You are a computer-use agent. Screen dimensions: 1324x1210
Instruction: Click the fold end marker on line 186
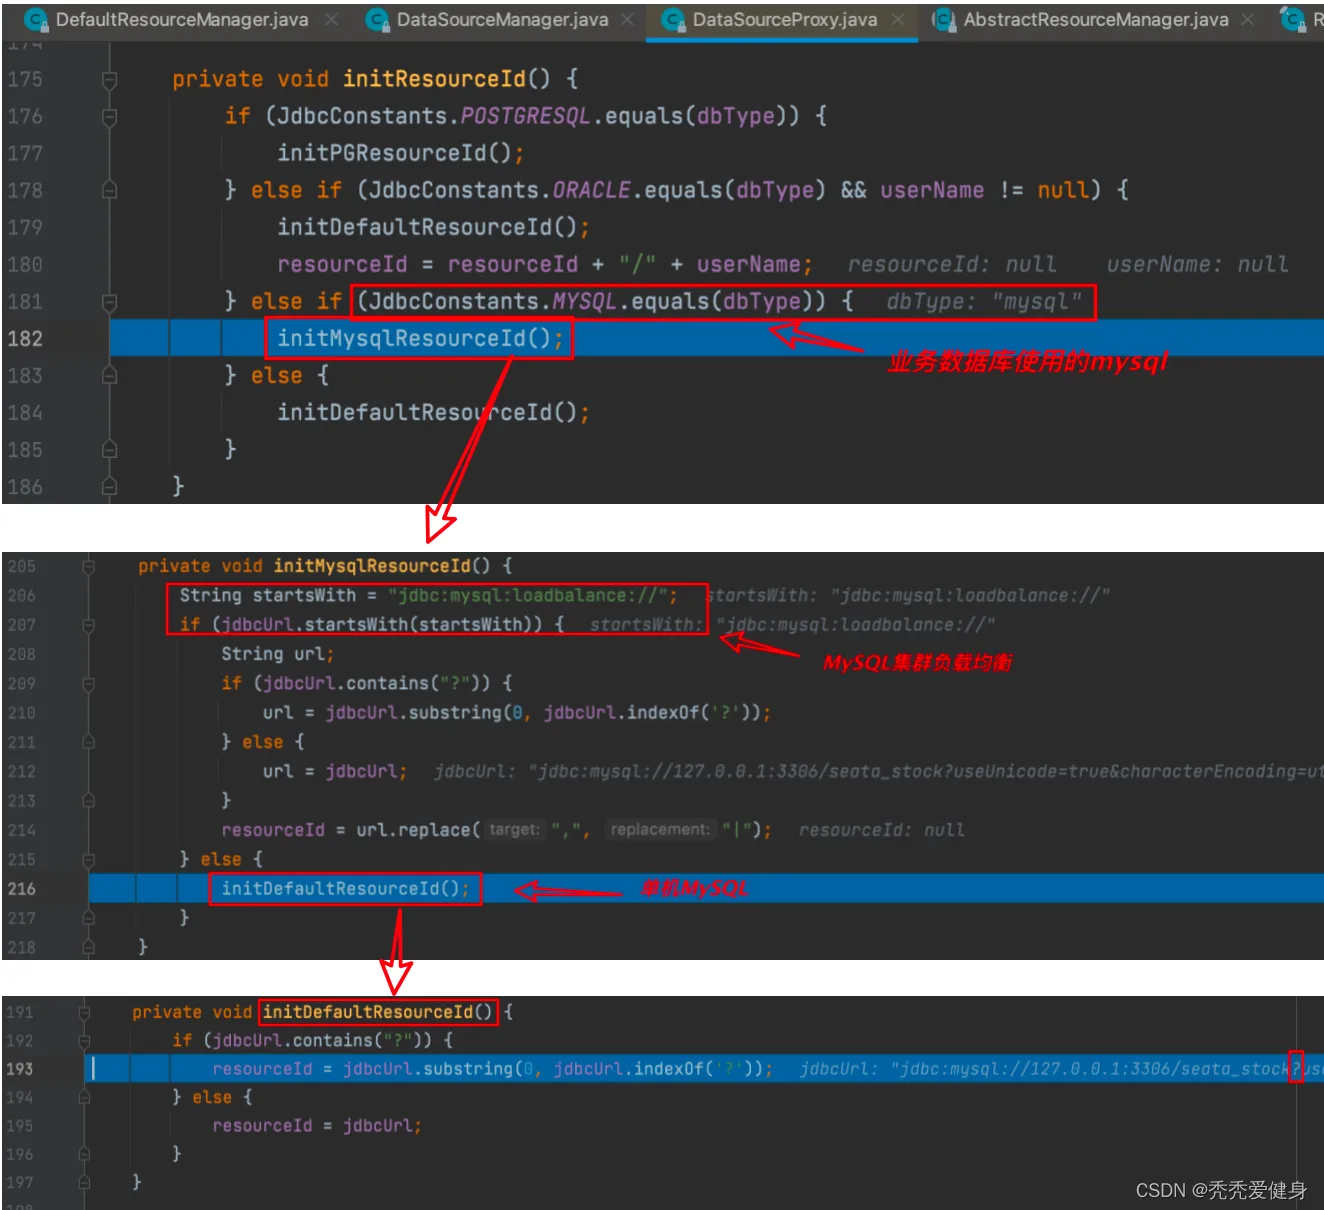pos(109,487)
